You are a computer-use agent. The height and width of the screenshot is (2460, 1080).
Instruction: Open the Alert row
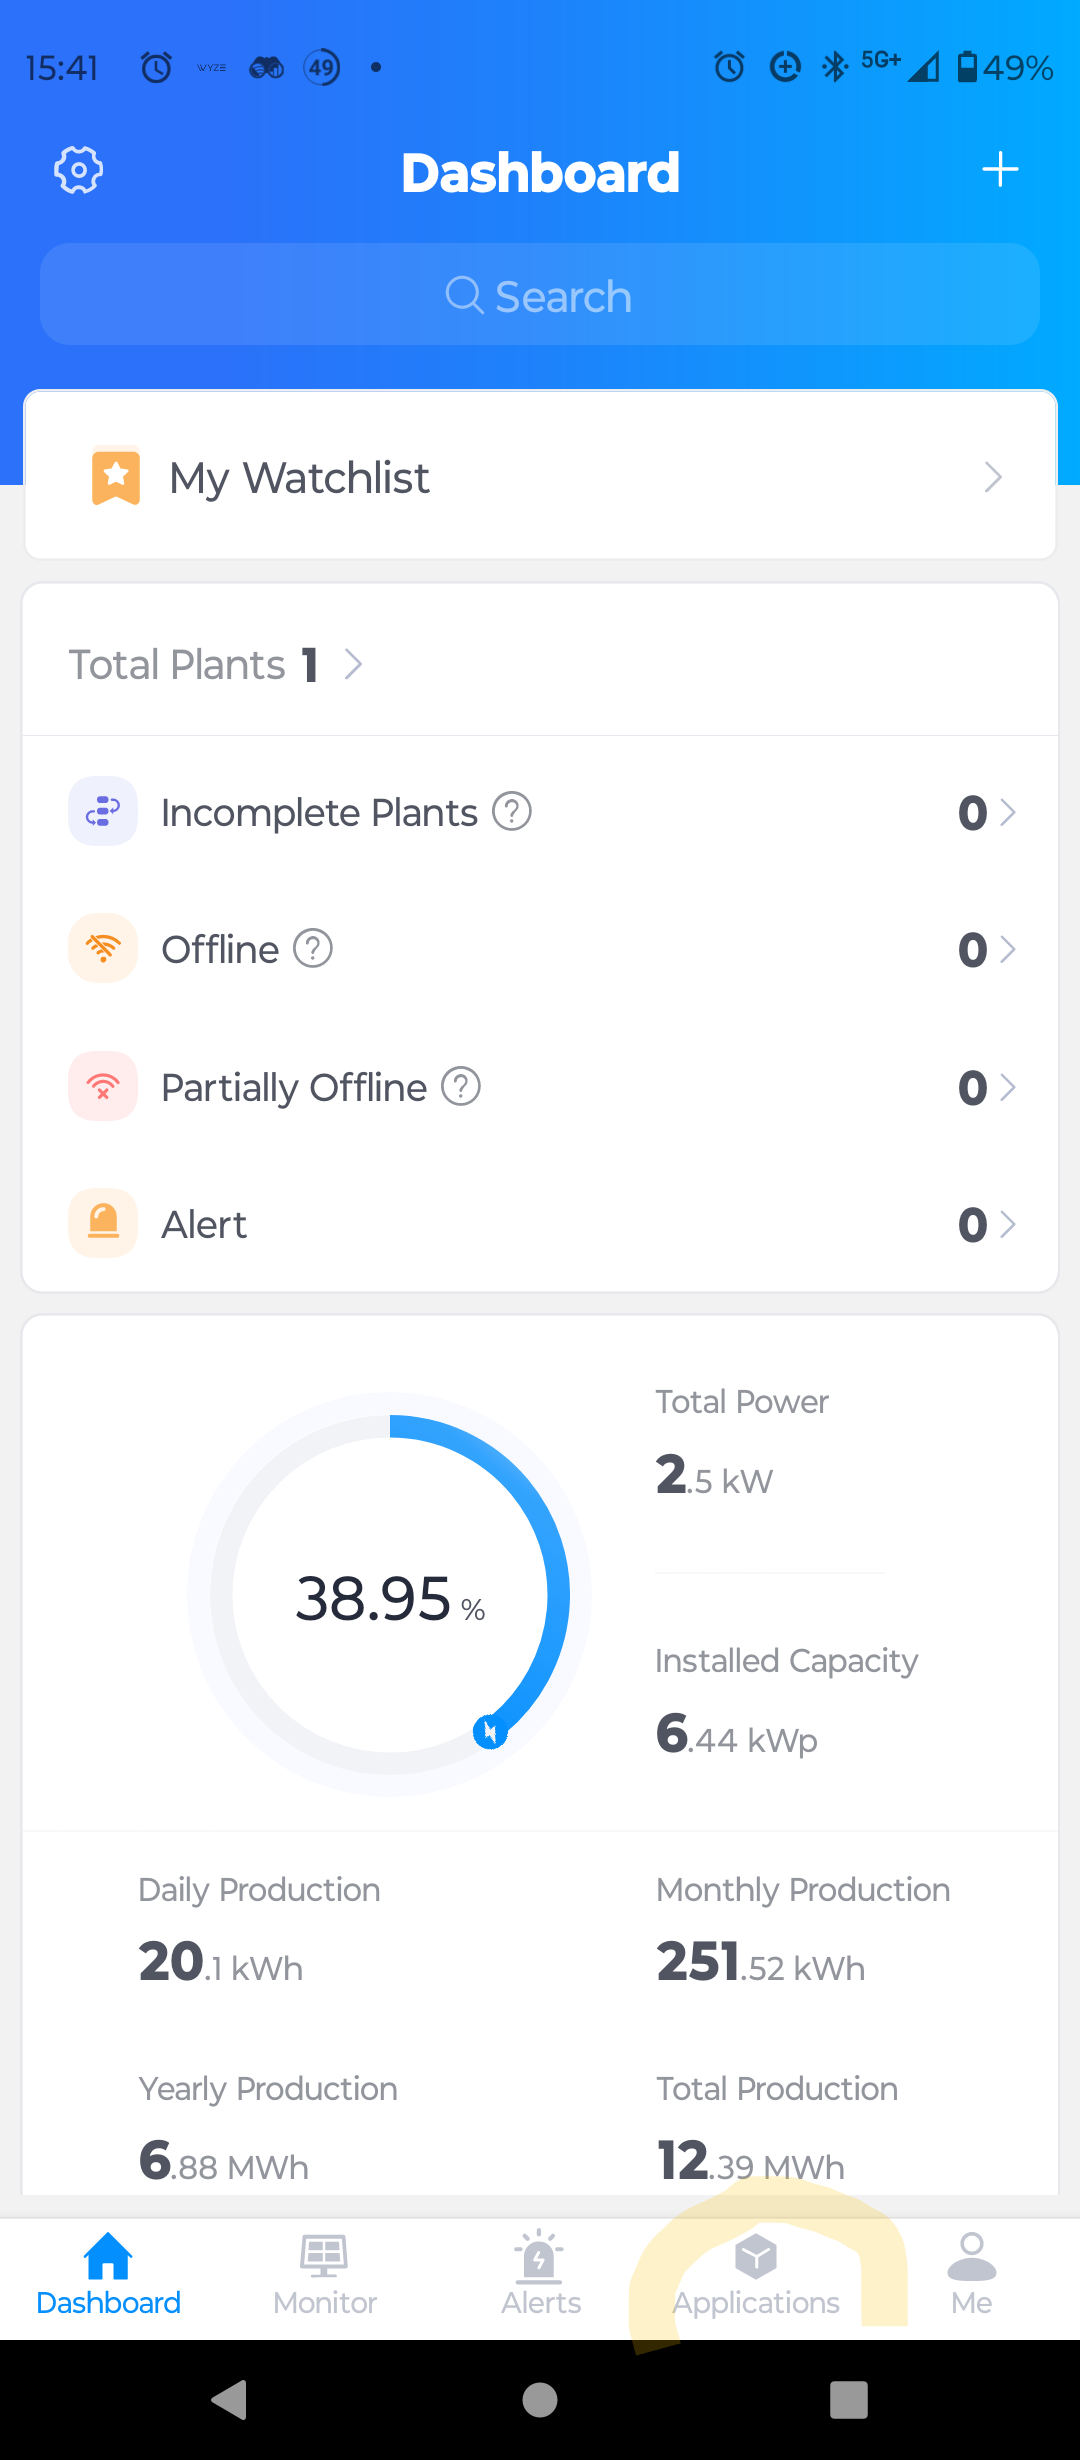(540, 1224)
